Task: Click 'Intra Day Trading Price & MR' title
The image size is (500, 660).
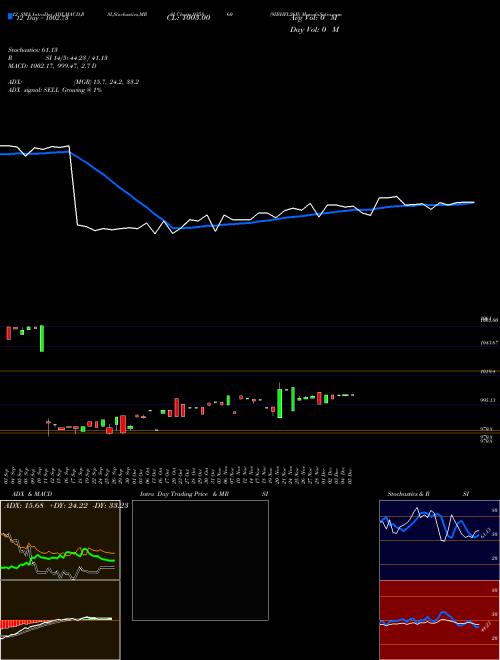Action: [184, 494]
